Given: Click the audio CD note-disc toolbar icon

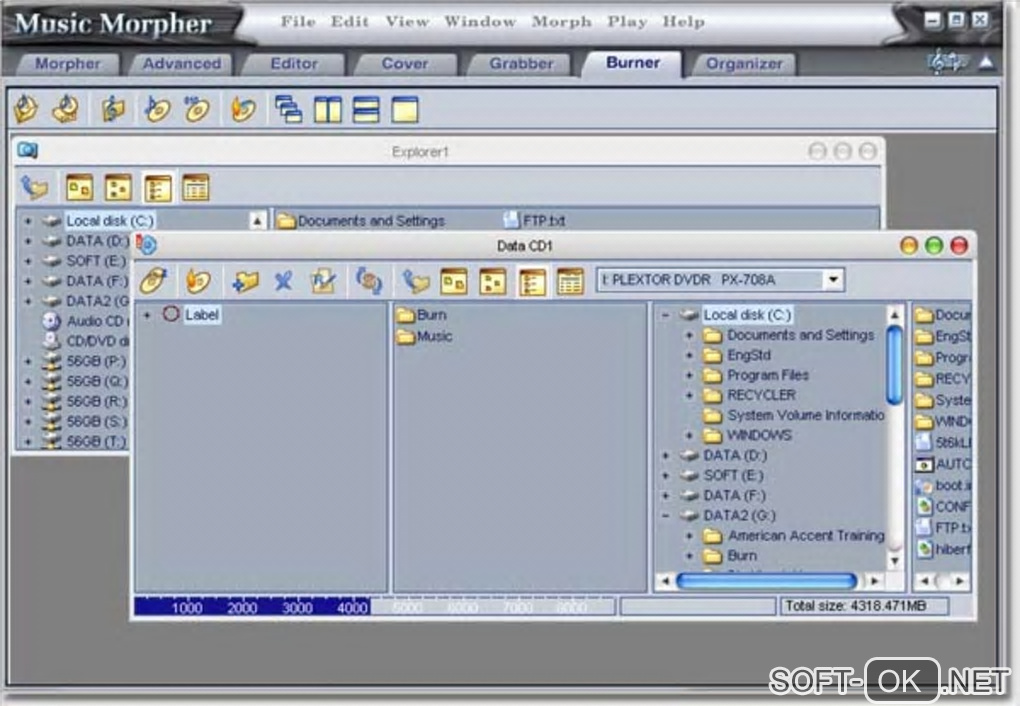Looking at the screenshot, I should 157,109.
